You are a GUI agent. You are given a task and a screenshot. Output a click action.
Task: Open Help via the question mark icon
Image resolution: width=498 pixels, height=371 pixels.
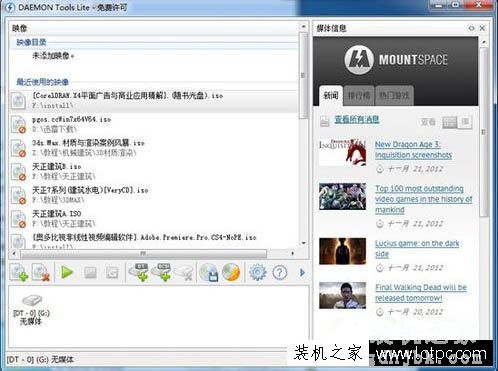[280, 273]
